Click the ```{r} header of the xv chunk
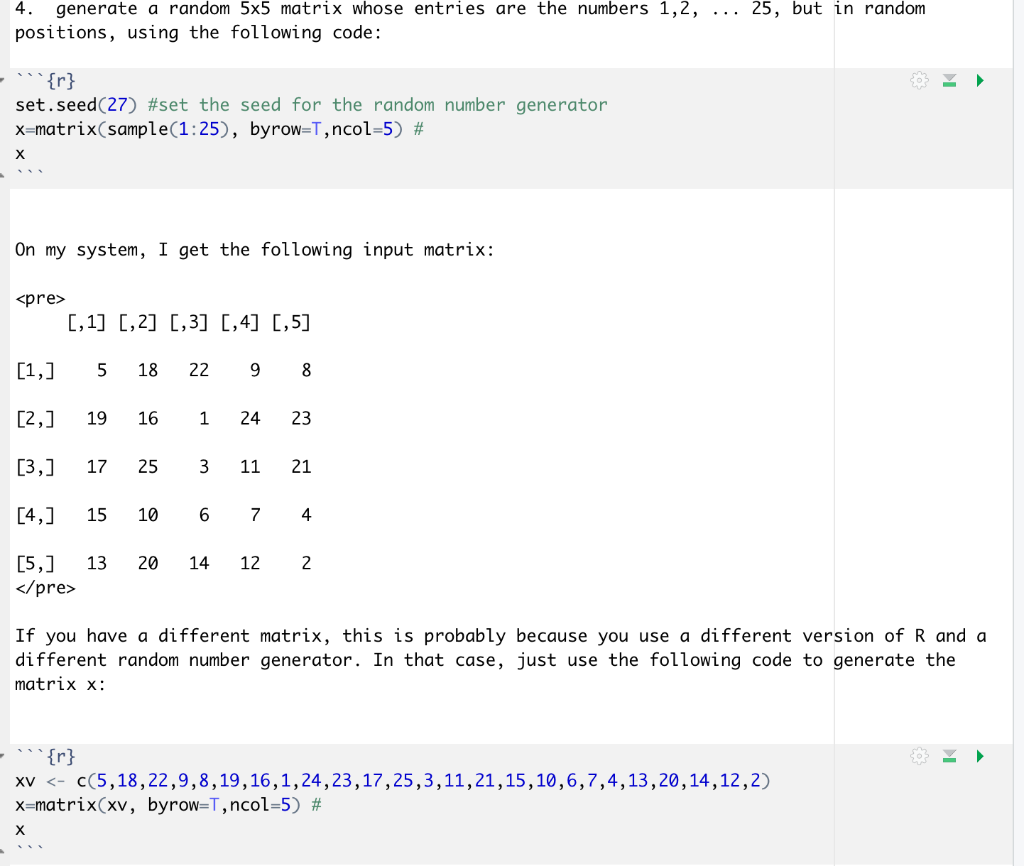The height and width of the screenshot is (866, 1024). coord(46,756)
